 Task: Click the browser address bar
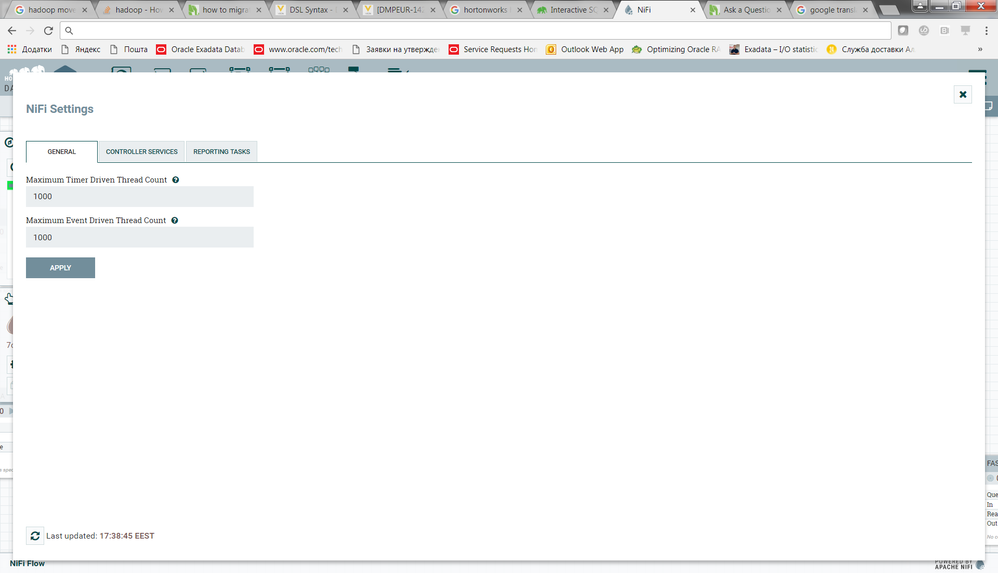pyautogui.click(x=475, y=31)
